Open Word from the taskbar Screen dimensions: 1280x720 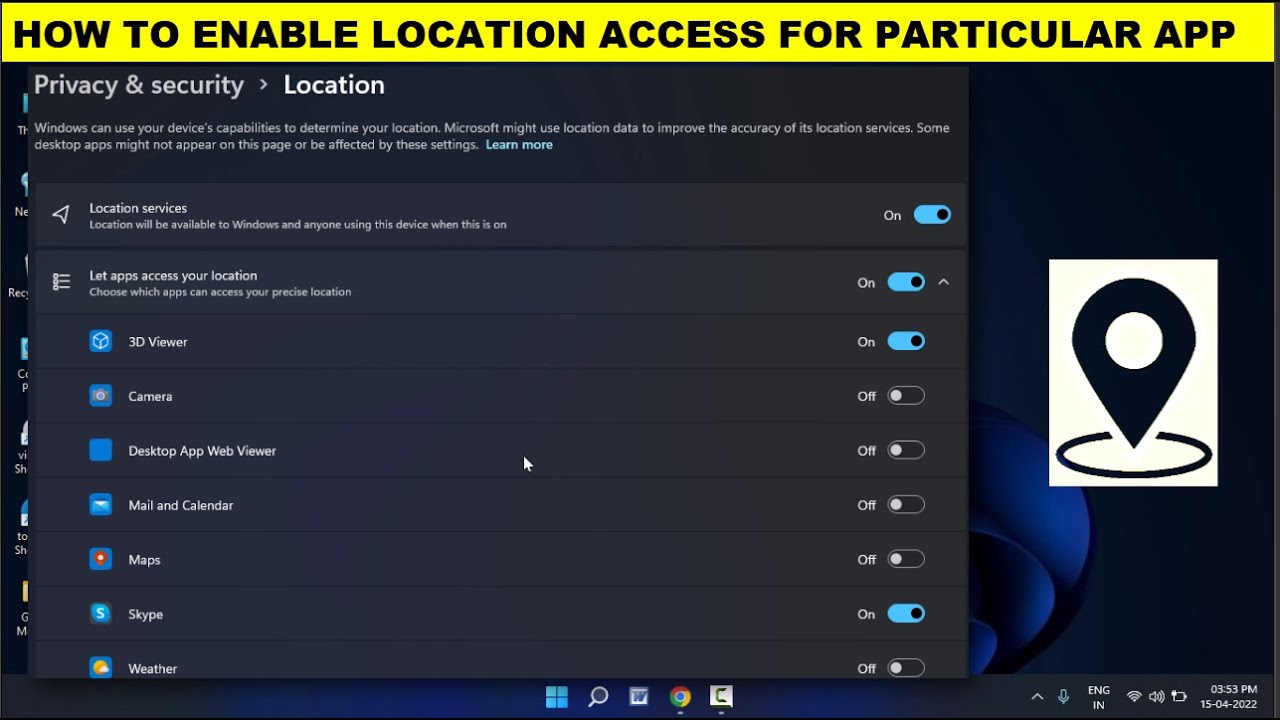click(639, 697)
